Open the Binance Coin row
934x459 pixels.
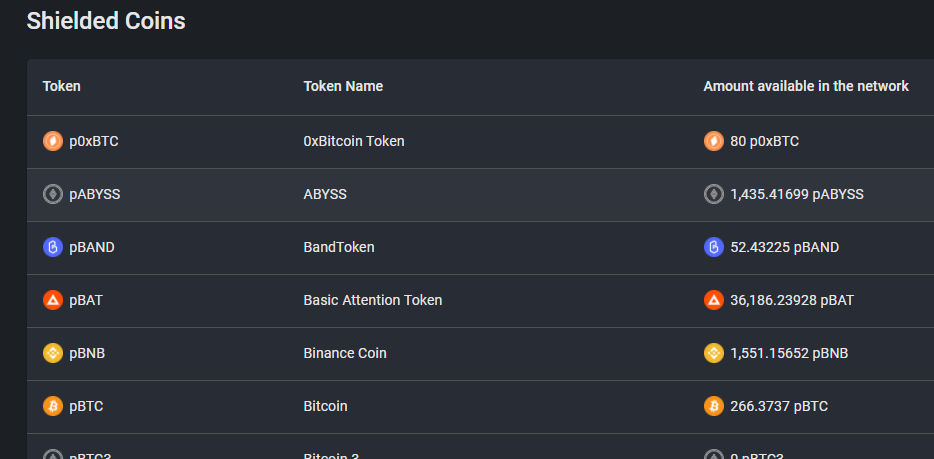click(x=480, y=354)
